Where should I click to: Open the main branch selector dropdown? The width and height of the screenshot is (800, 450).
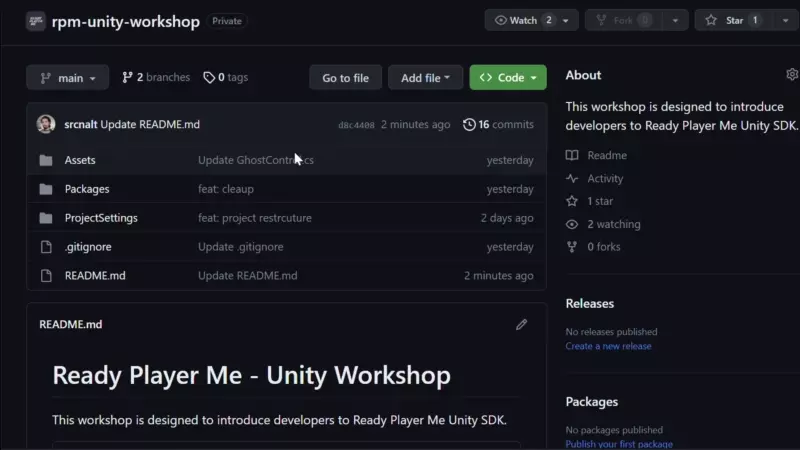[x=67, y=78]
